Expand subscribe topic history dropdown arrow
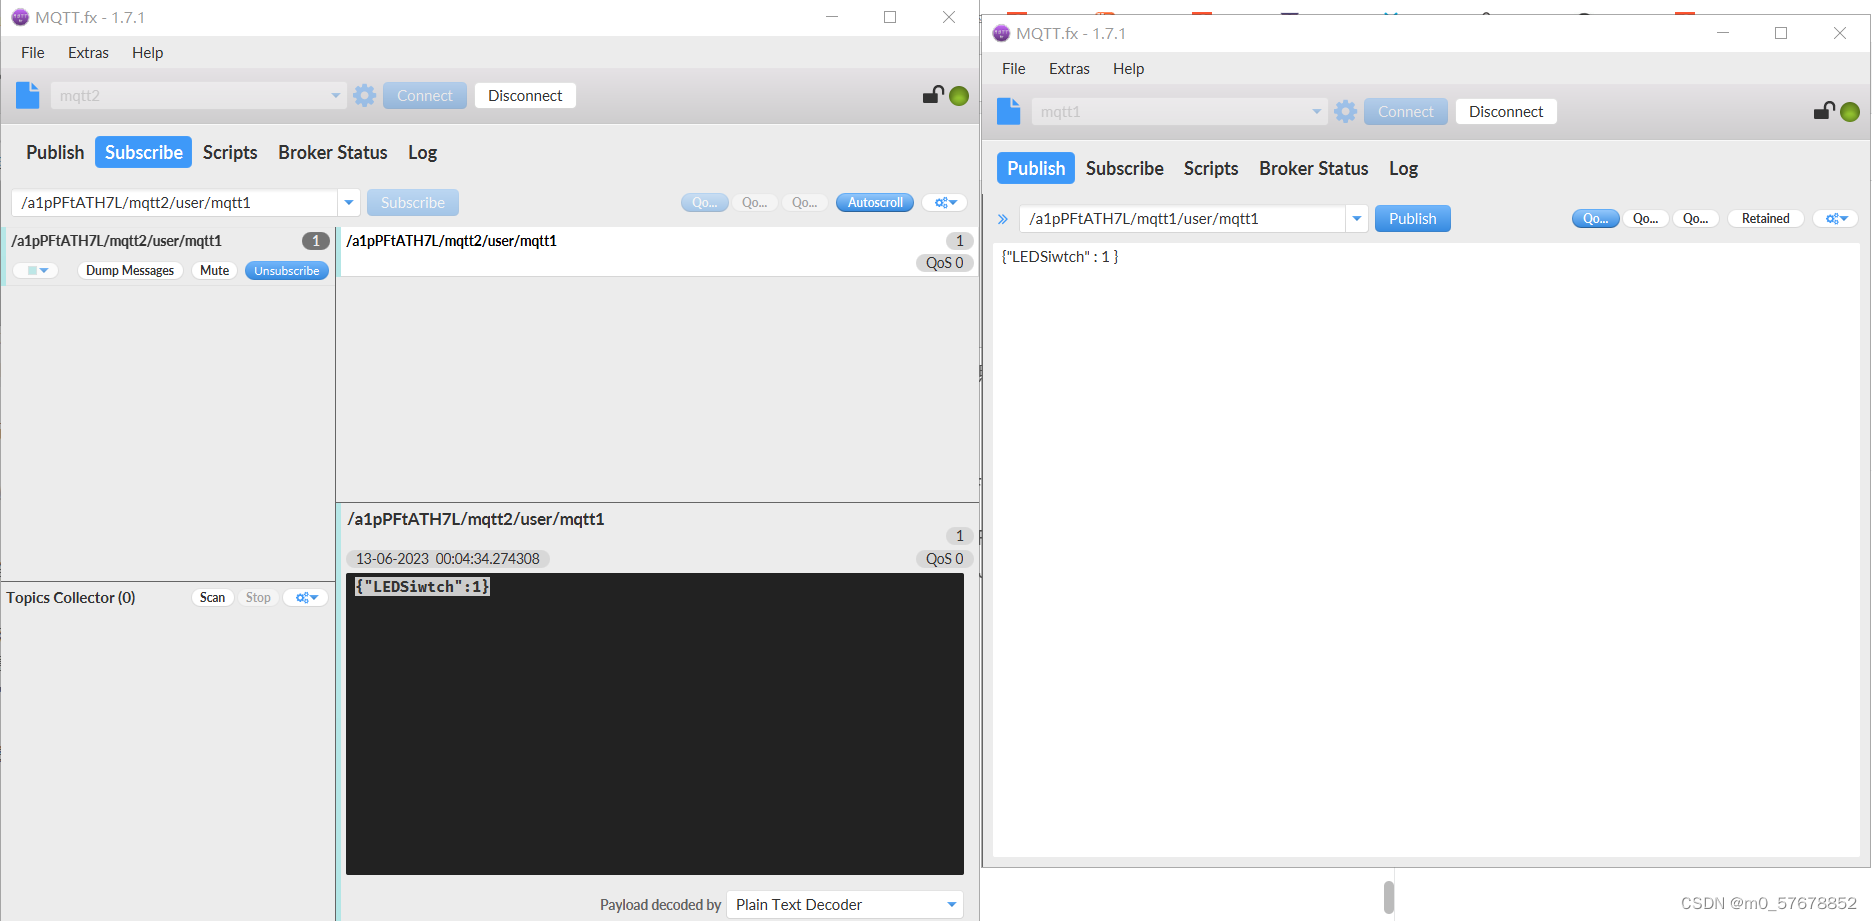 pyautogui.click(x=349, y=203)
